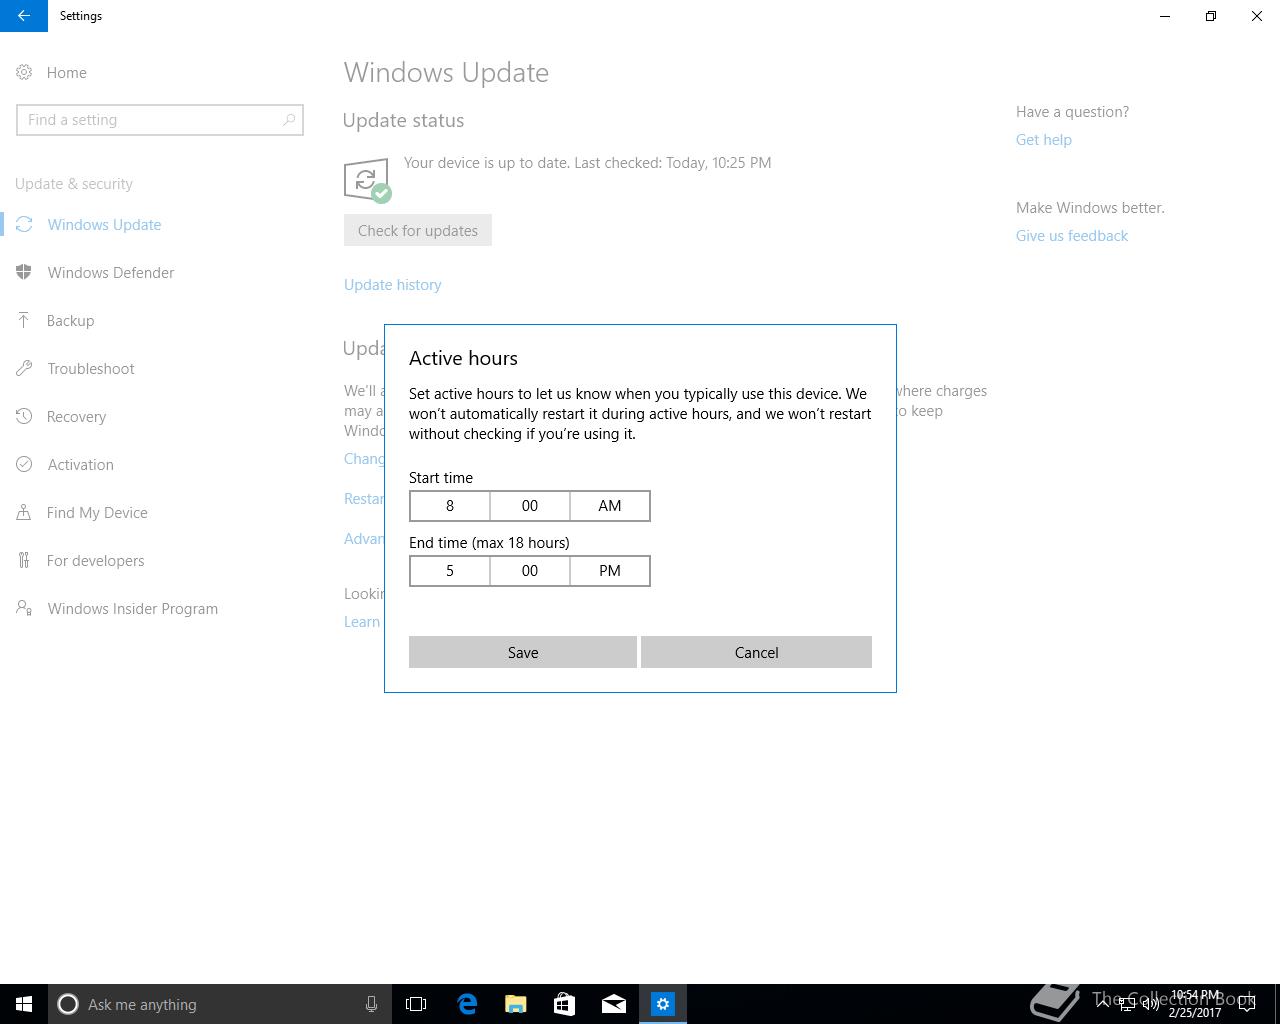Click the Cortana microphone icon
1280x1024 pixels.
click(x=371, y=1004)
